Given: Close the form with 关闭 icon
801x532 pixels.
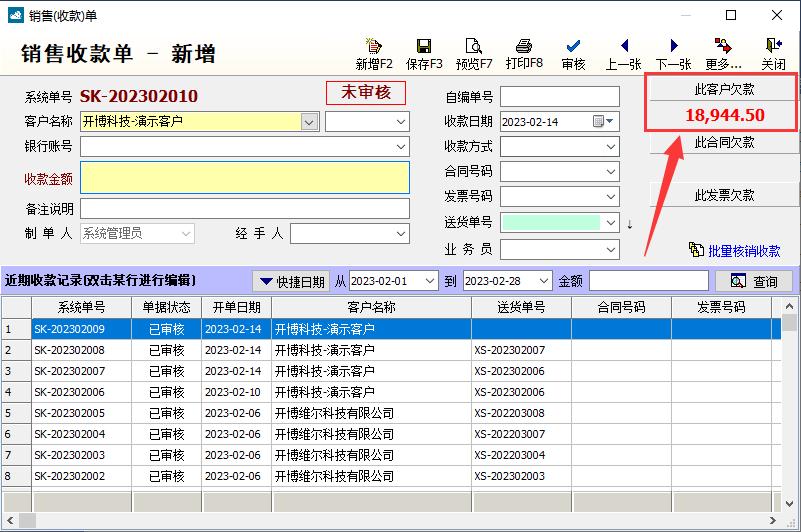Looking at the screenshot, I should pos(773,54).
